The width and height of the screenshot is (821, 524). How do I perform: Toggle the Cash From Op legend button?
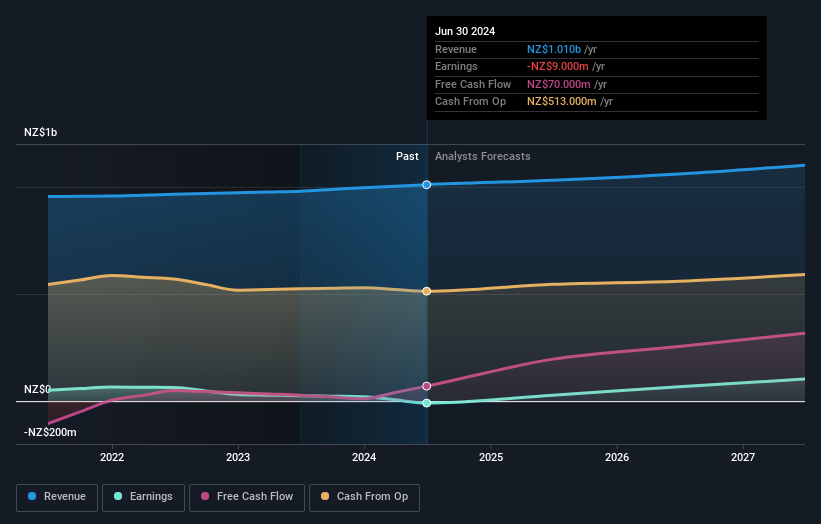(364, 497)
